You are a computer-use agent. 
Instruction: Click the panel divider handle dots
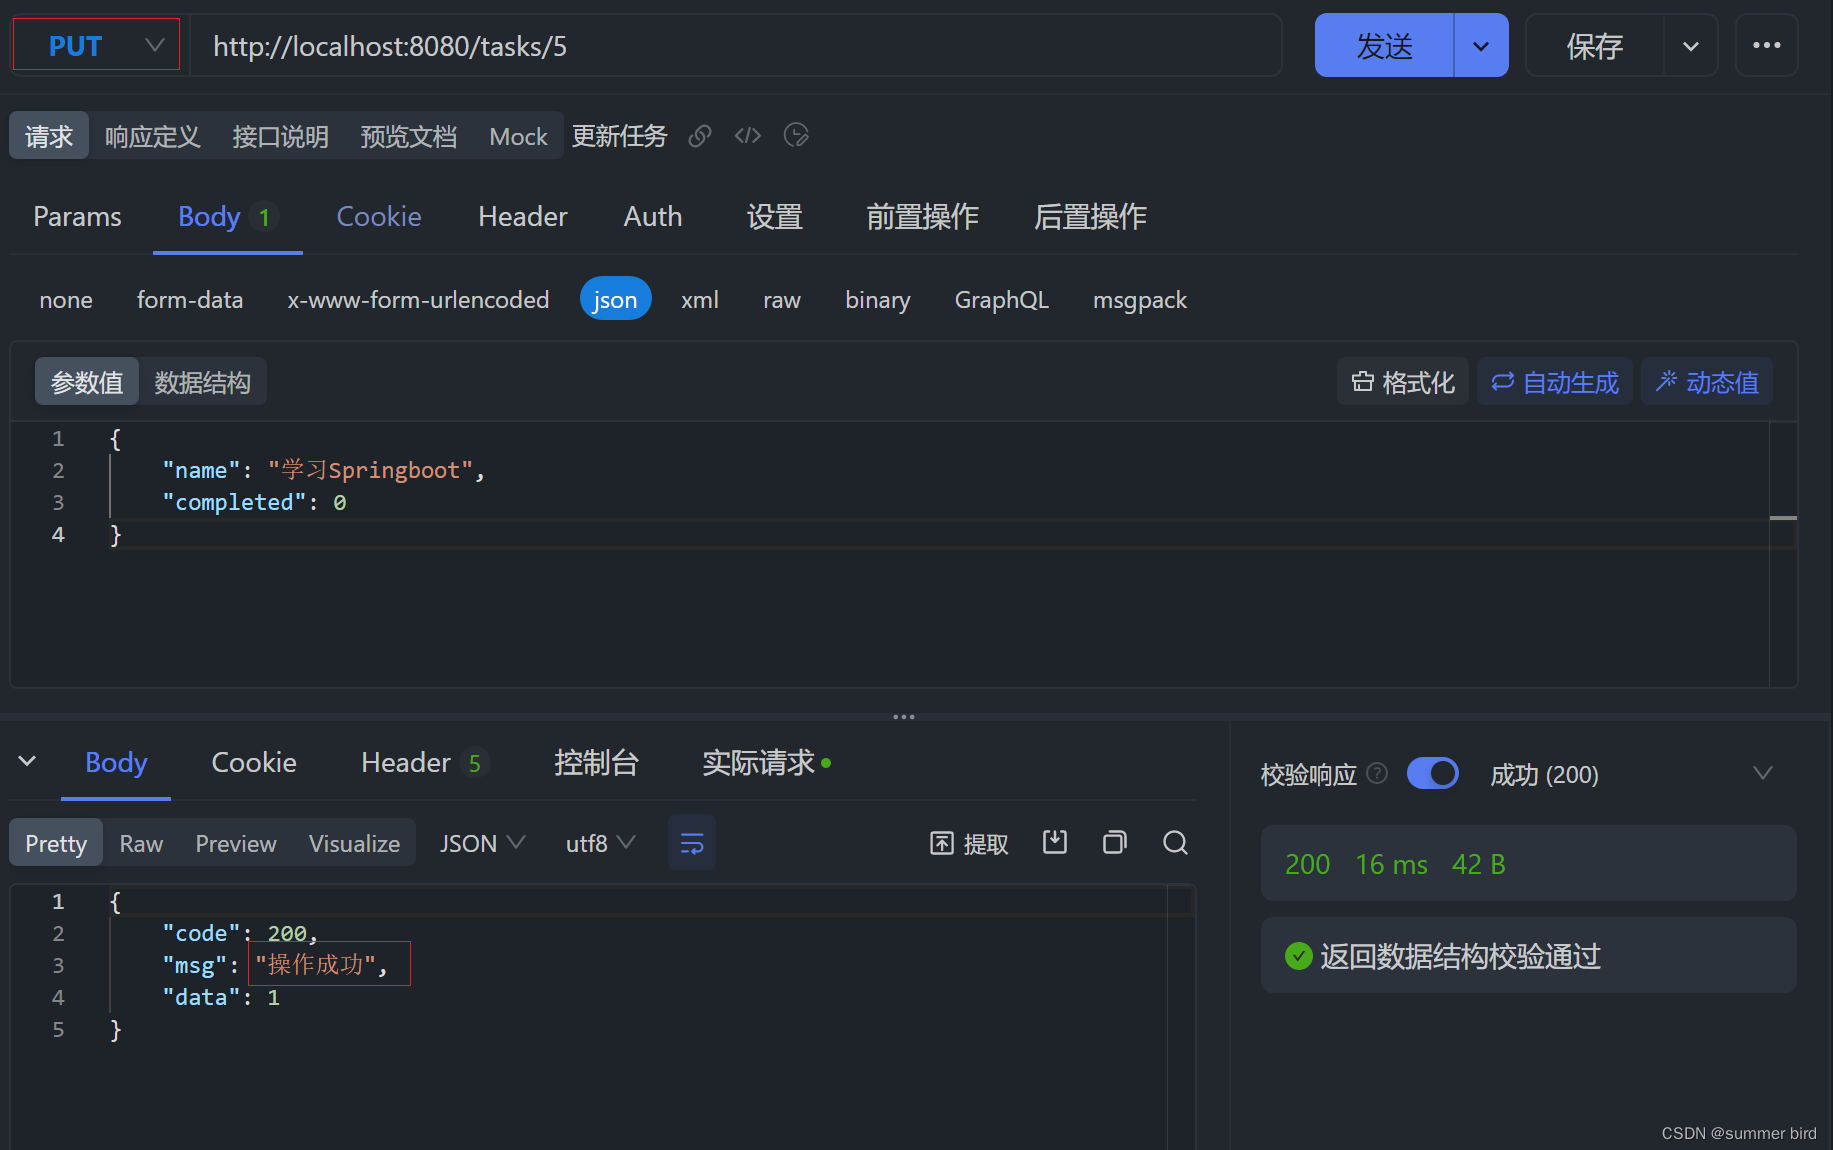(904, 717)
